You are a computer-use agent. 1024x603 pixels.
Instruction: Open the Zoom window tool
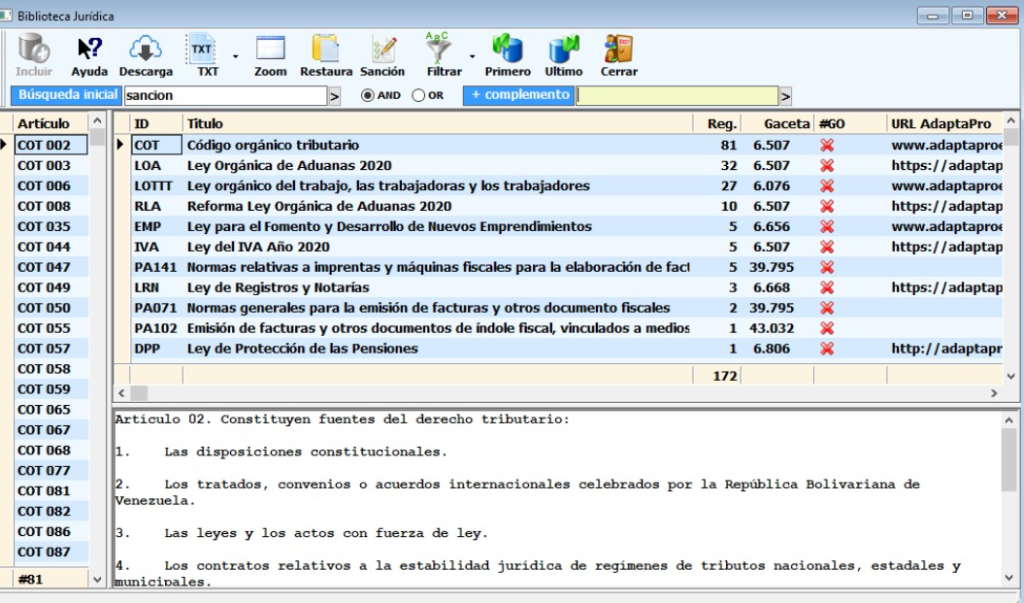point(270,49)
